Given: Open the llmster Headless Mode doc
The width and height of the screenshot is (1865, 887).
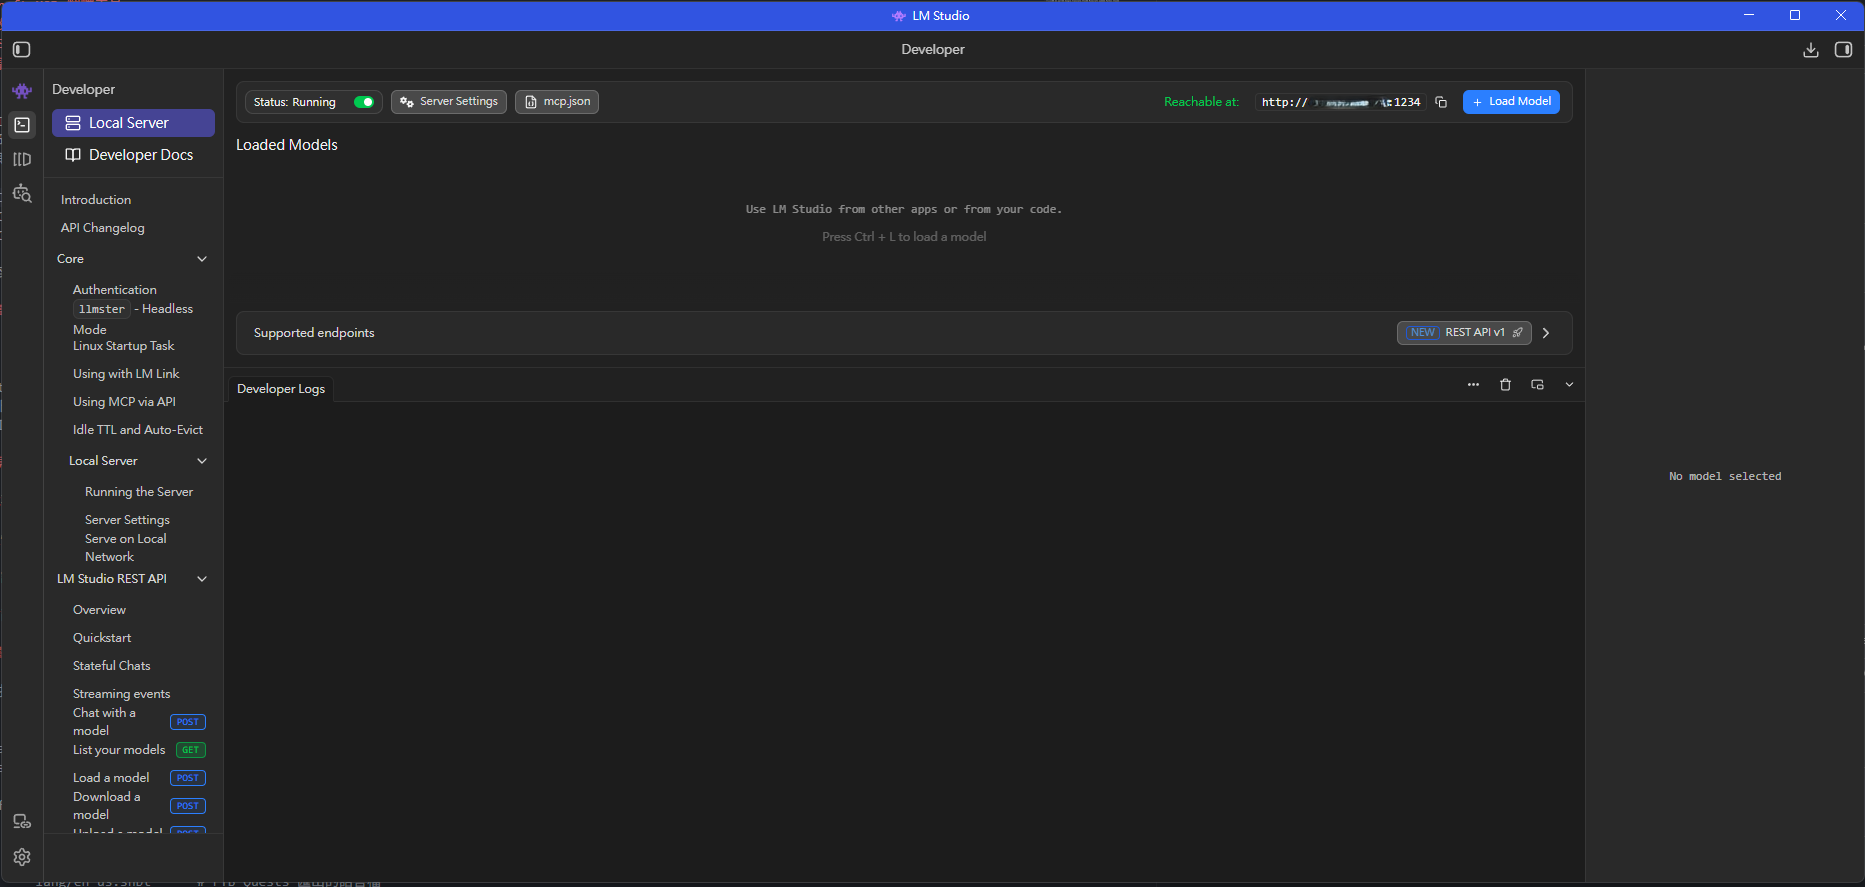Looking at the screenshot, I should point(133,319).
